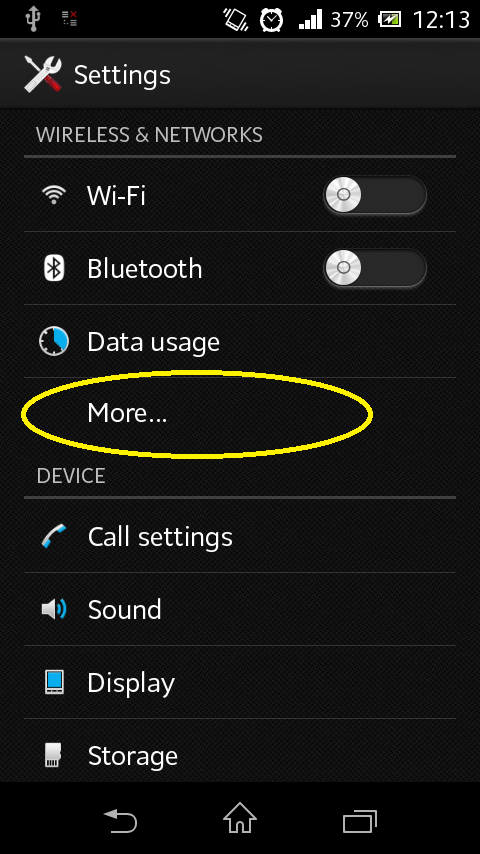Tap the Settings wrench and screwdriver icon
Viewport: 480px width, 854px height.
42,74
